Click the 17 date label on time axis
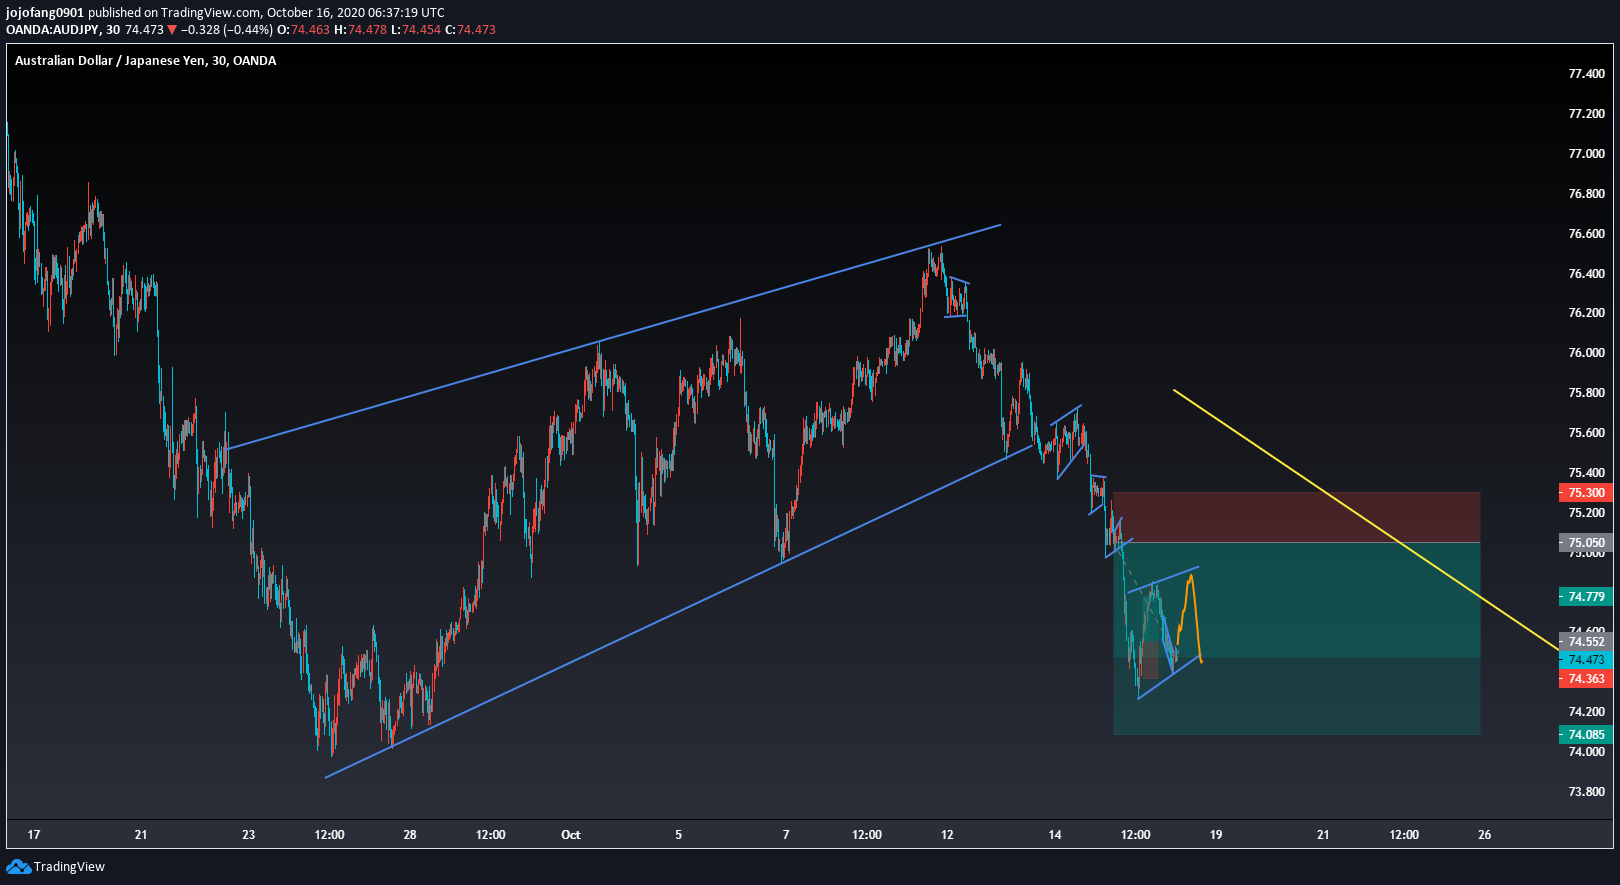The width and height of the screenshot is (1620, 885). click(x=34, y=835)
